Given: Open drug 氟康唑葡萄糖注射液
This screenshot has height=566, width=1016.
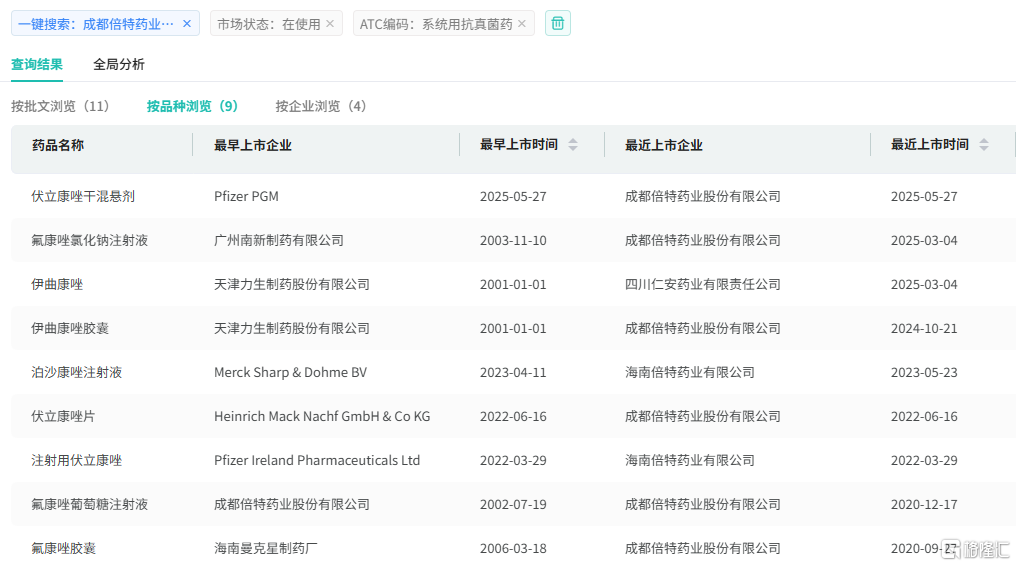Looking at the screenshot, I should pyautogui.click(x=89, y=504).
